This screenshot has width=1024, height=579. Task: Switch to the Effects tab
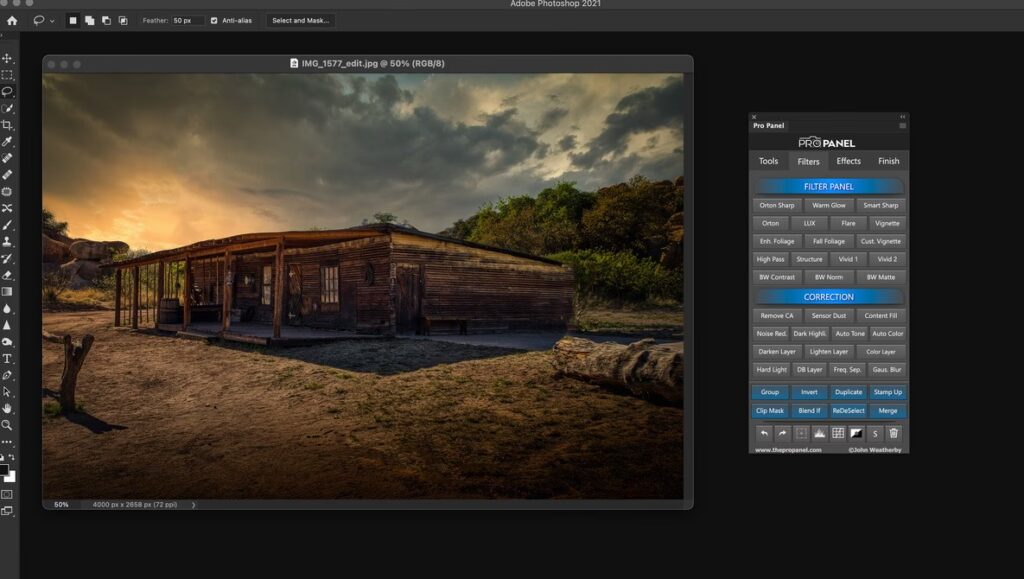[848, 161]
